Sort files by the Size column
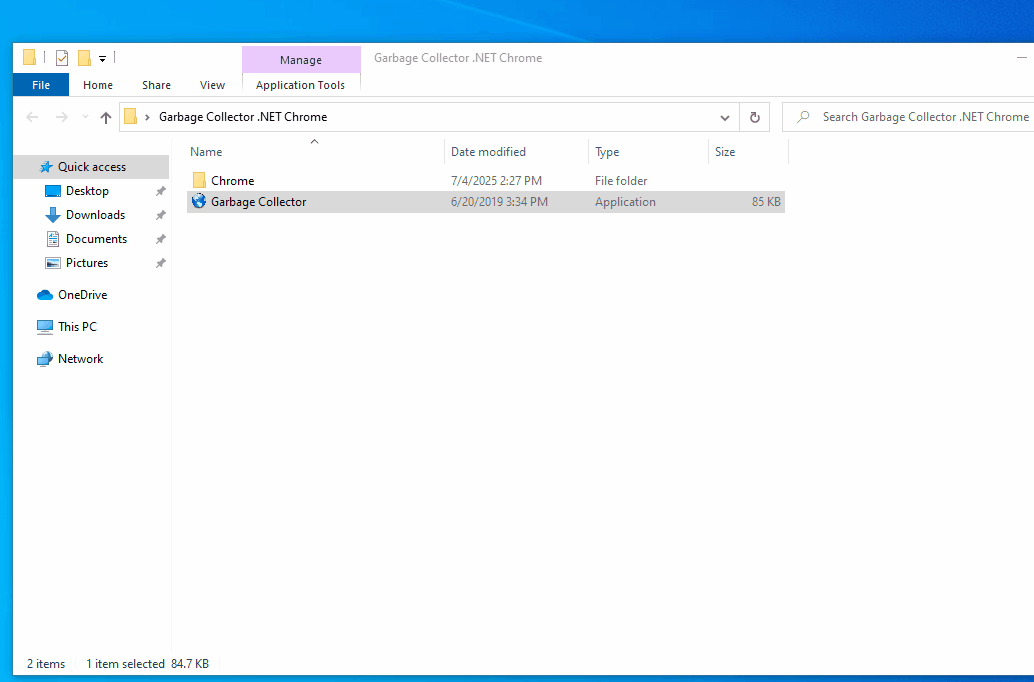Viewport: 1034px width, 682px height. click(x=748, y=152)
